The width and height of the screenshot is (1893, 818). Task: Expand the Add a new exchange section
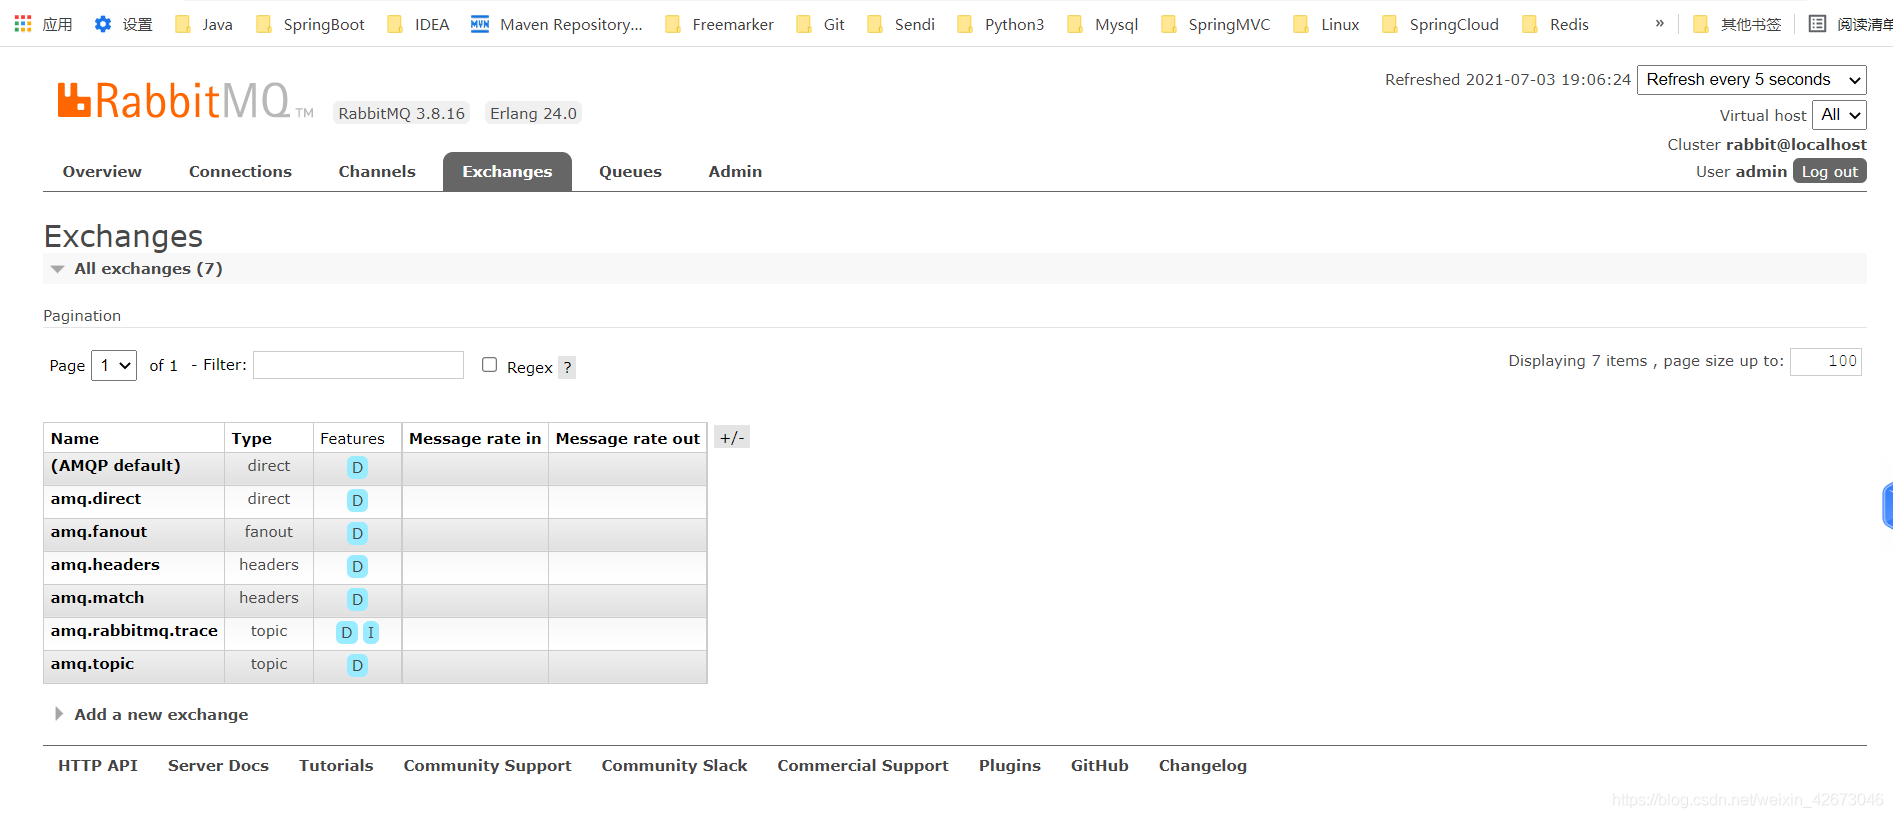point(160,714)
